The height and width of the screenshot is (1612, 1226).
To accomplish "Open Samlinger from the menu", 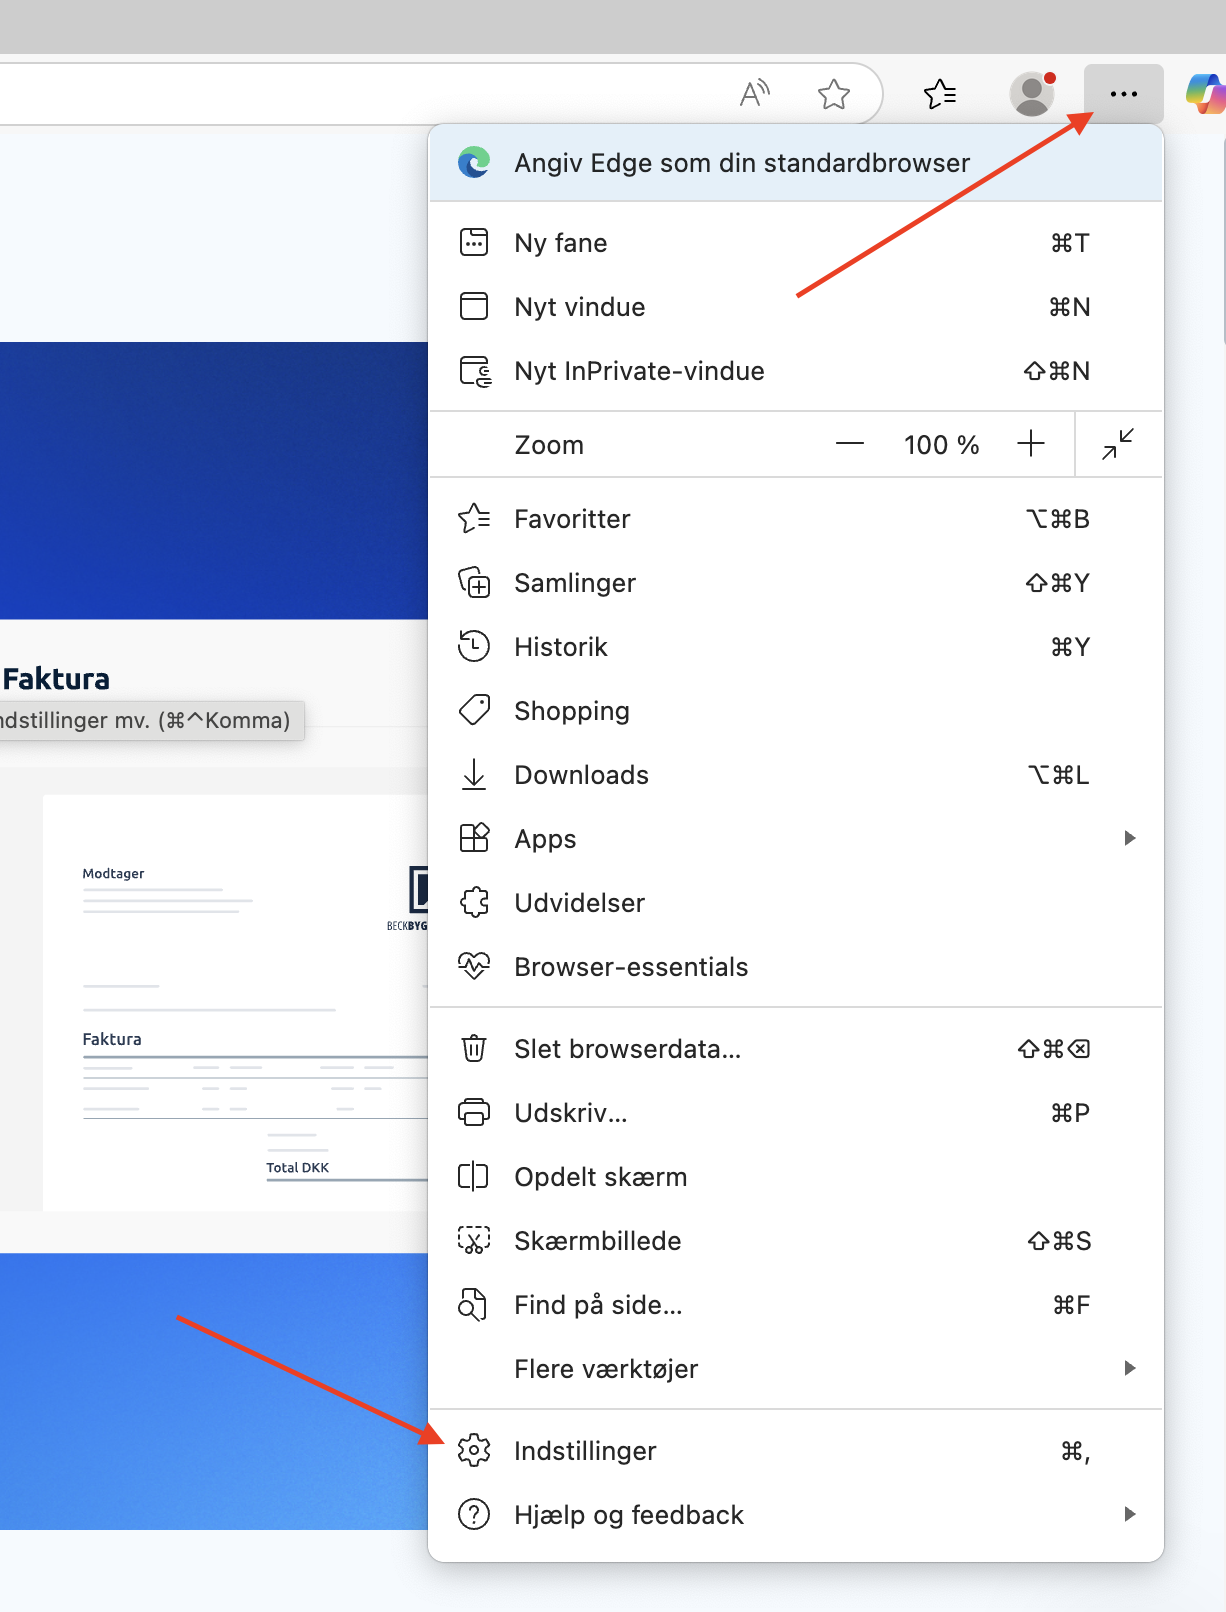I will point(796,582).
